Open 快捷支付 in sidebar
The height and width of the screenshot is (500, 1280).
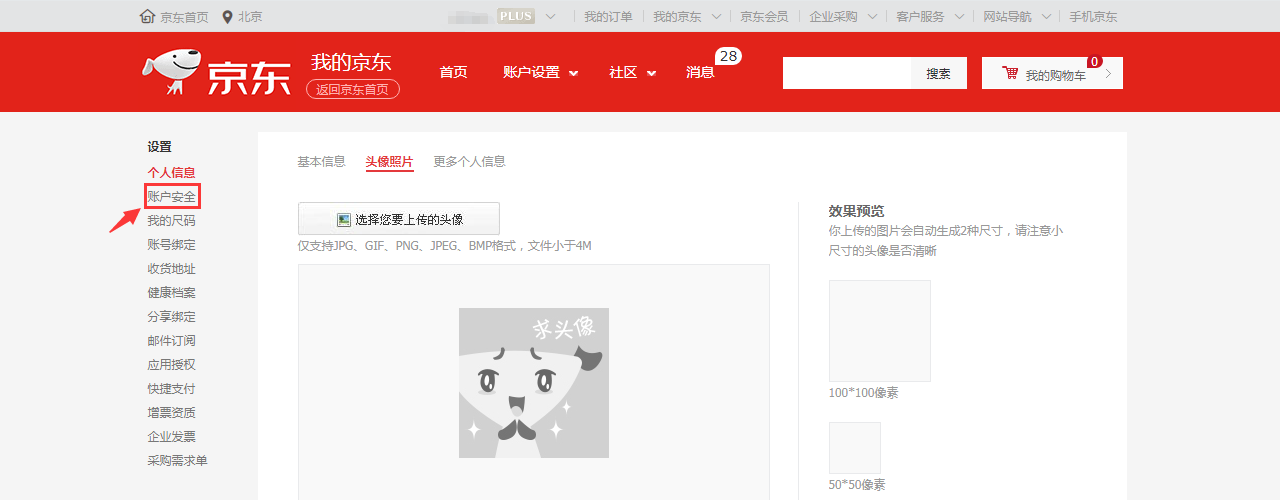click(x=171, y=388)
